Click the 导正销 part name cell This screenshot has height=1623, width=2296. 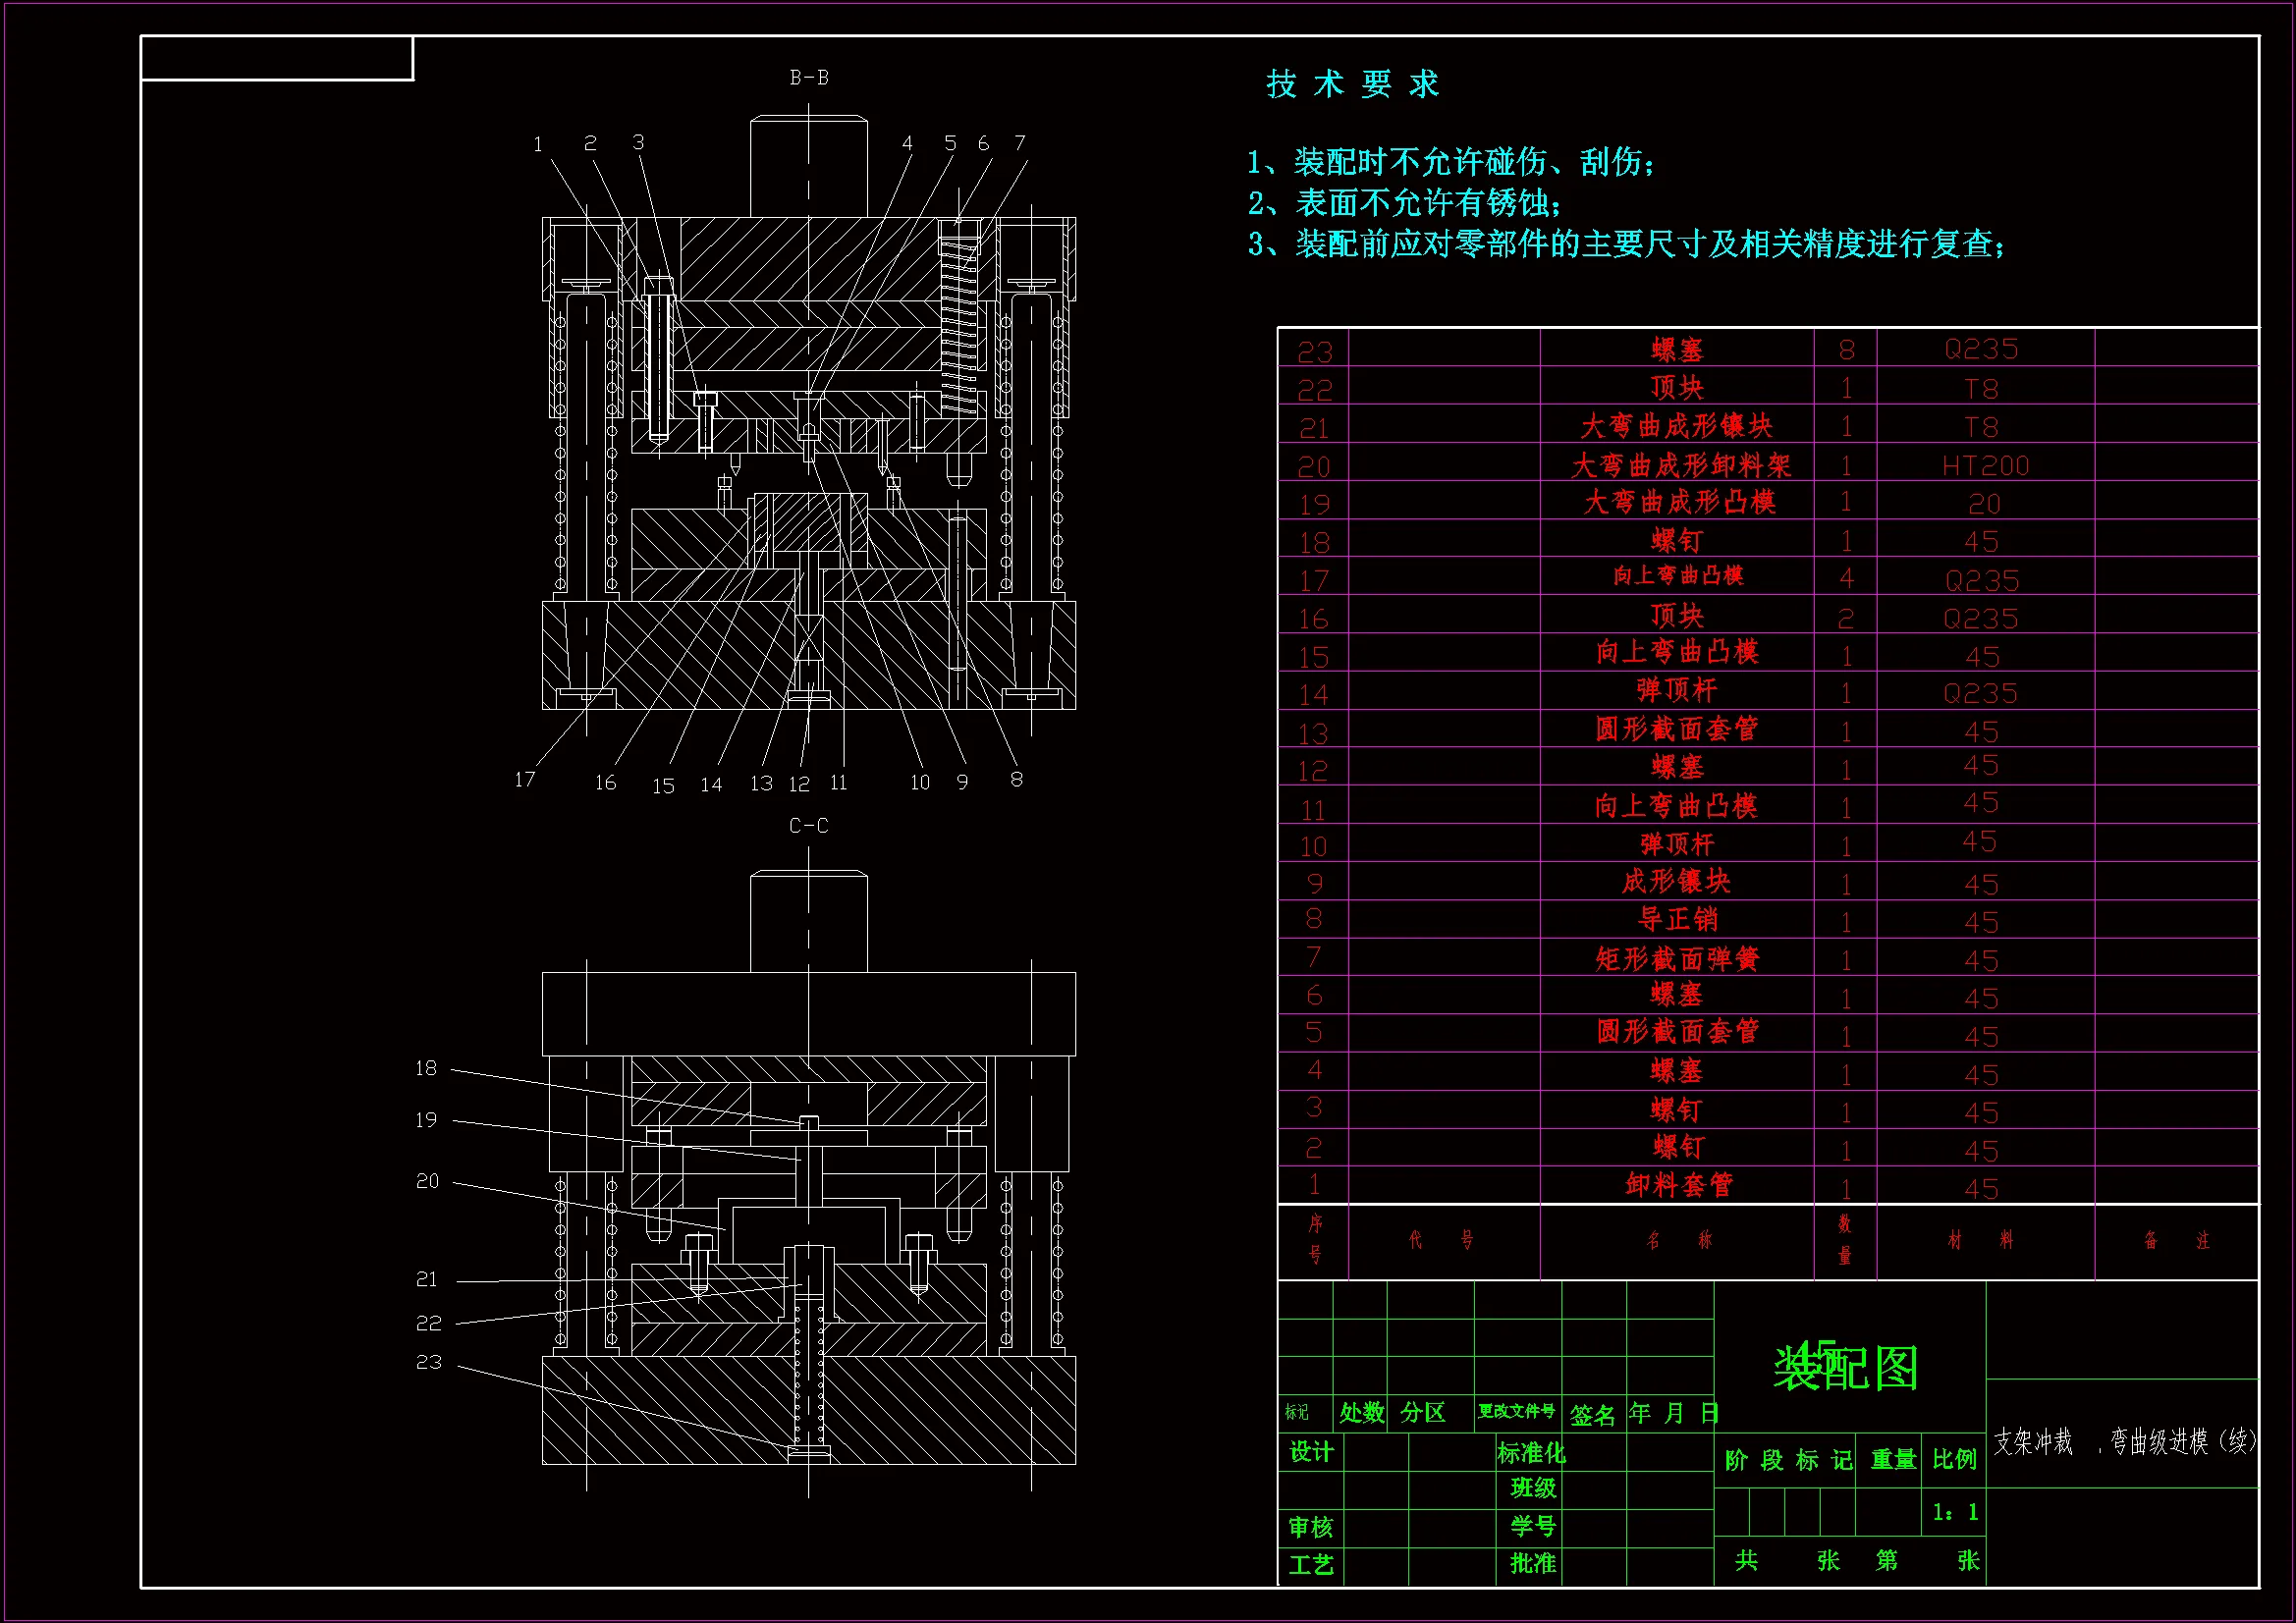point(1677,919)
